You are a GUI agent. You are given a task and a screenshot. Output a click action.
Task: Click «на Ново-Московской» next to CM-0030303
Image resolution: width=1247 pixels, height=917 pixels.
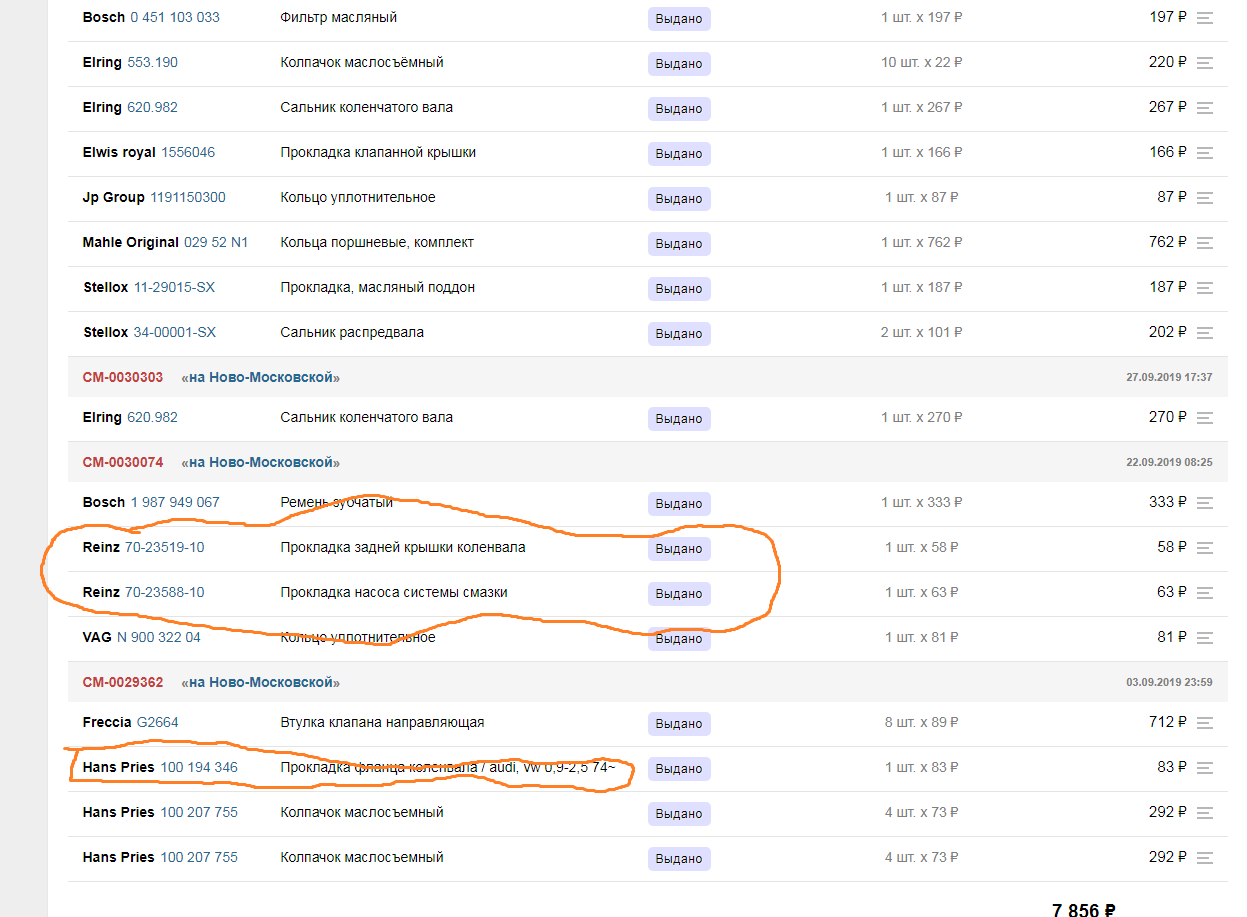(260, 377)
